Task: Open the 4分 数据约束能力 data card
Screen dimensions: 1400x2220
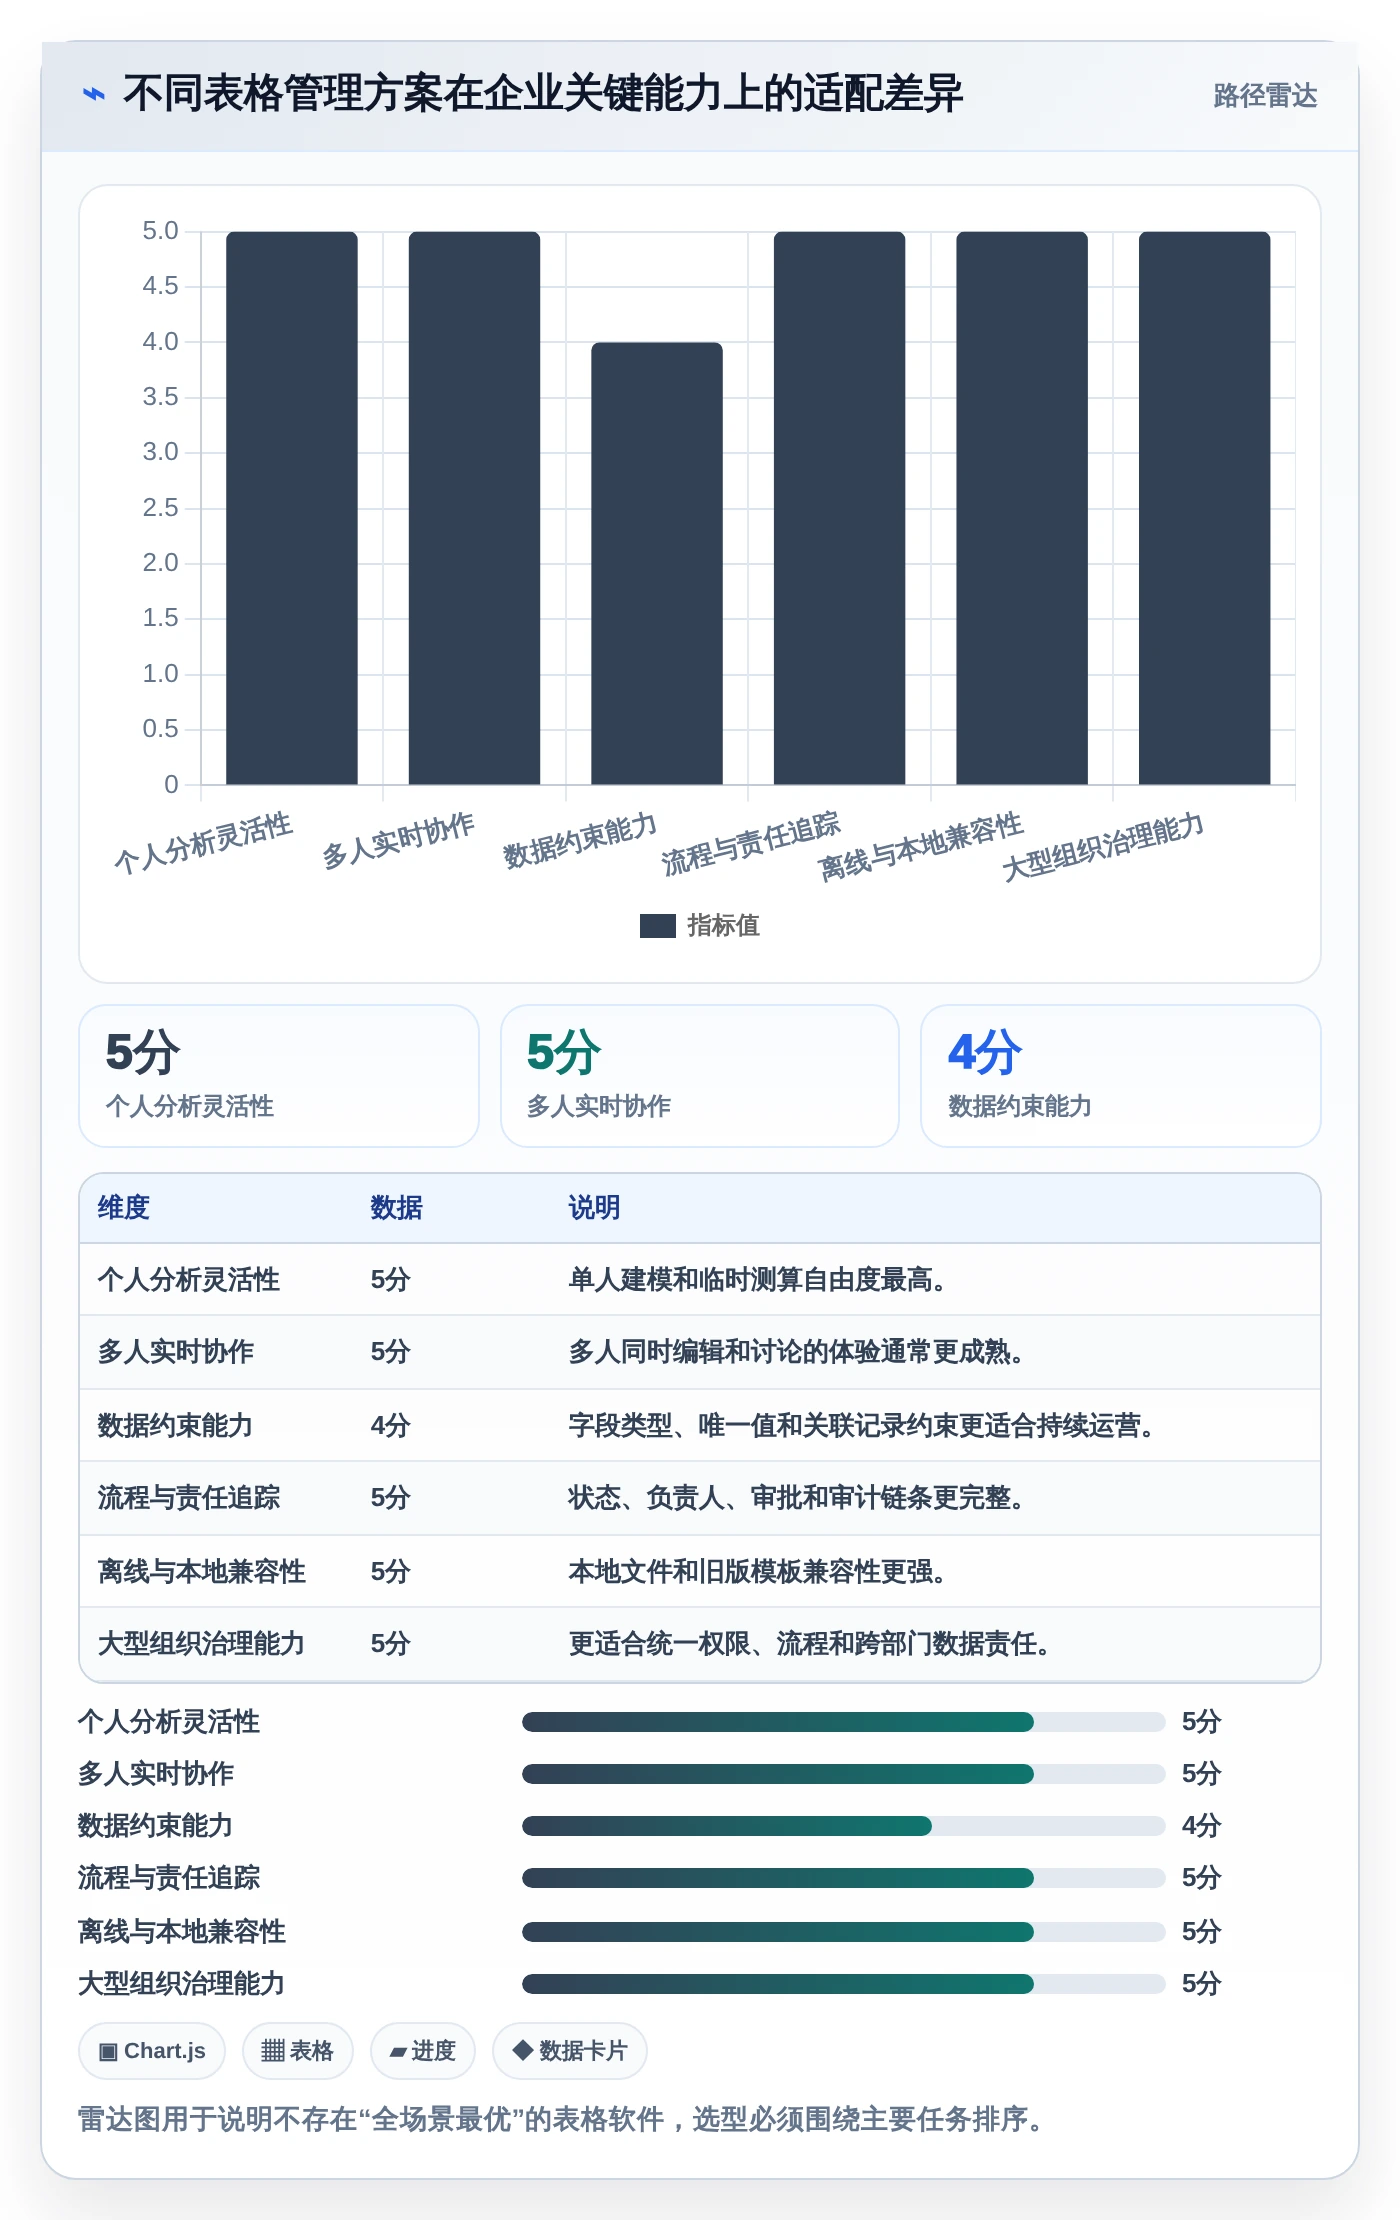Action: [x=1120, y=1076]
